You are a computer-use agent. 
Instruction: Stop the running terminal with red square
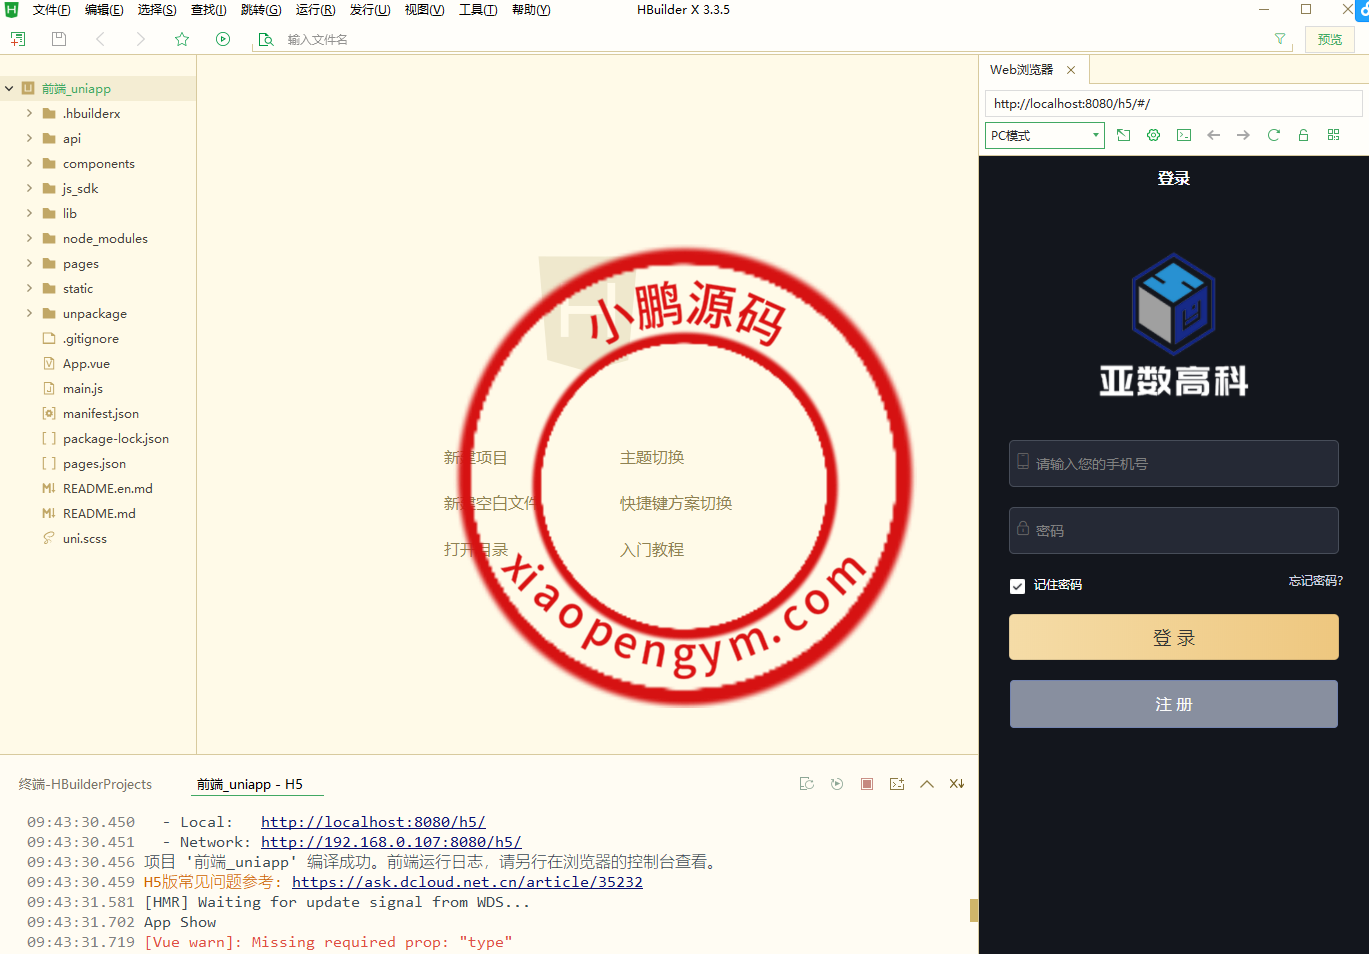point(867,784)
